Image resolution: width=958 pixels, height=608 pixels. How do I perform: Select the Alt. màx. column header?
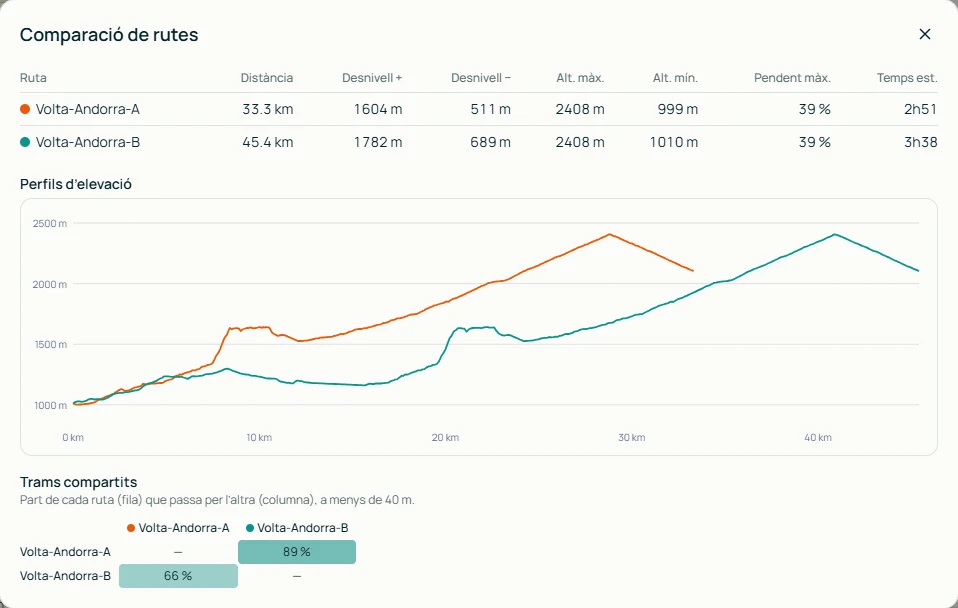pos(580,78)
